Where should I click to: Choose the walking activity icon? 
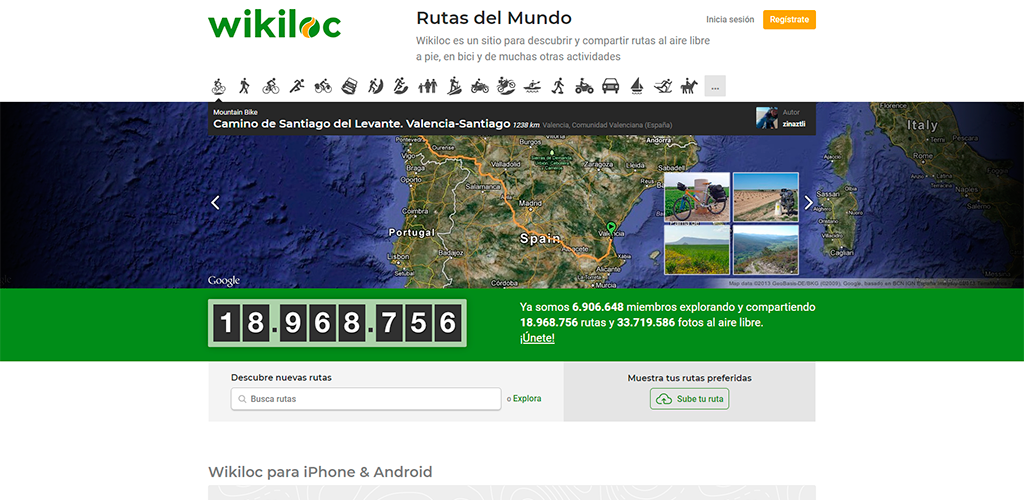558,86
